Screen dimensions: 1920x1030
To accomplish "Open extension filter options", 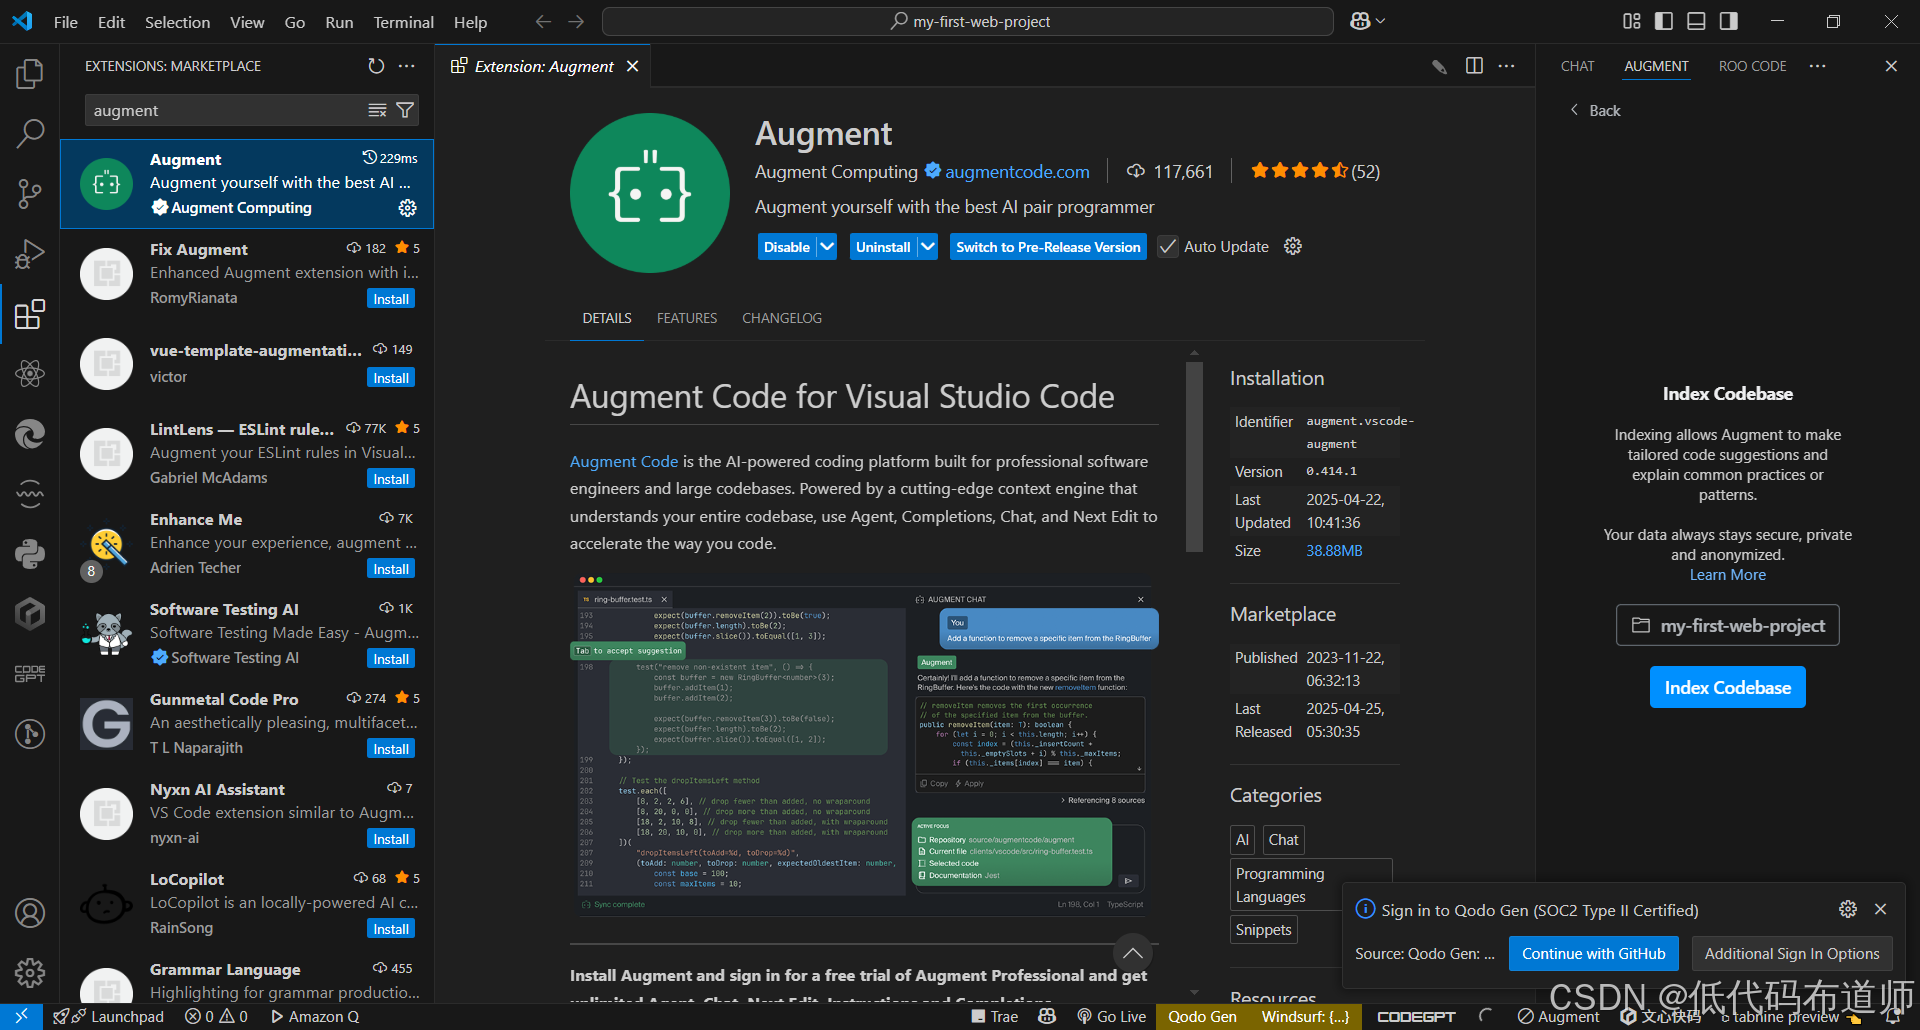I will point(405,110).
